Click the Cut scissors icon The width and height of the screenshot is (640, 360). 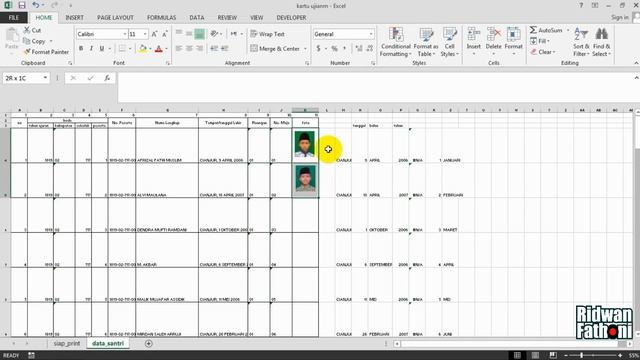[x=27, y=30]
